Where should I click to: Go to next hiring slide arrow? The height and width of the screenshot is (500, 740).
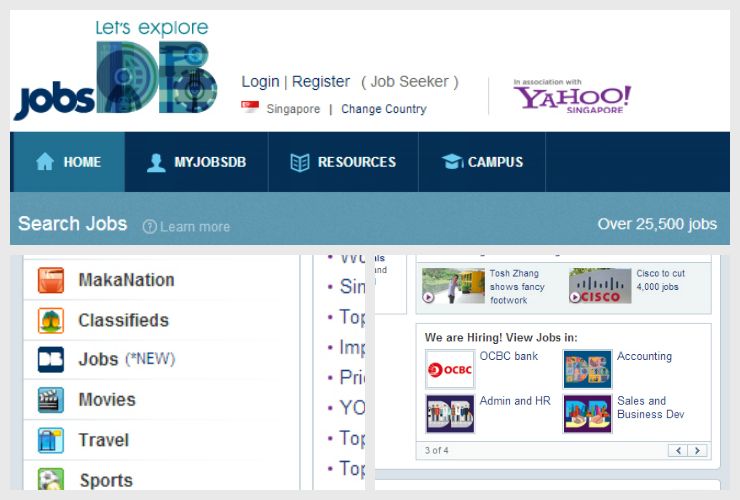(697, 451)
